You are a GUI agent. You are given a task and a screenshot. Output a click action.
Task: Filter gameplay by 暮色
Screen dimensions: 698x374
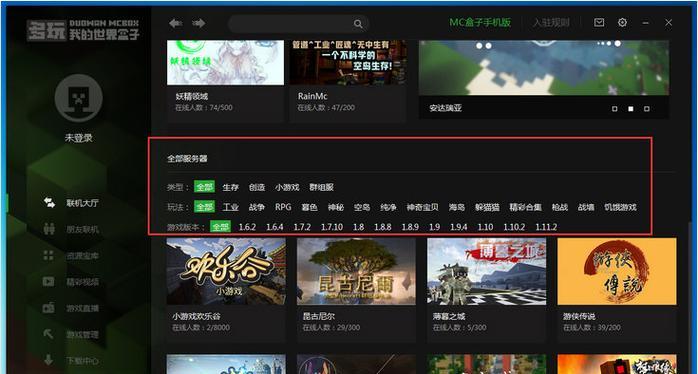point(309,207)
